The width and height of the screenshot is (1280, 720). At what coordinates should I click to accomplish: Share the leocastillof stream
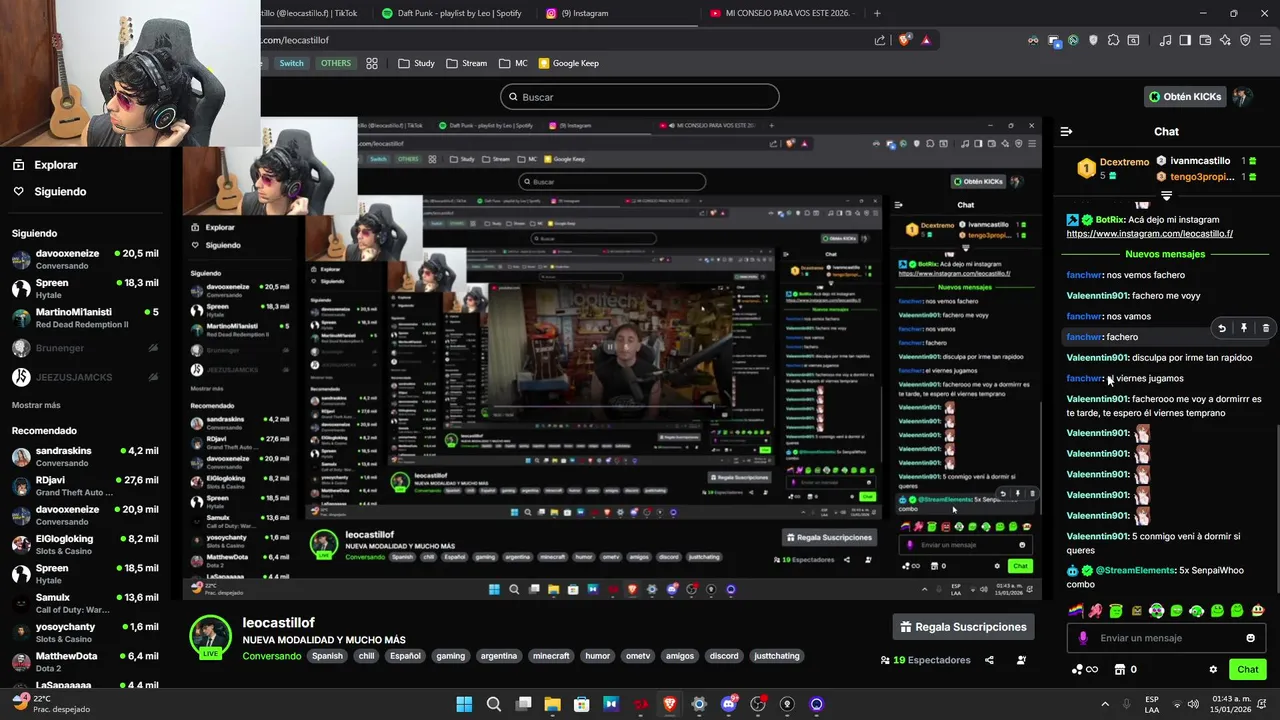[989, 660]
